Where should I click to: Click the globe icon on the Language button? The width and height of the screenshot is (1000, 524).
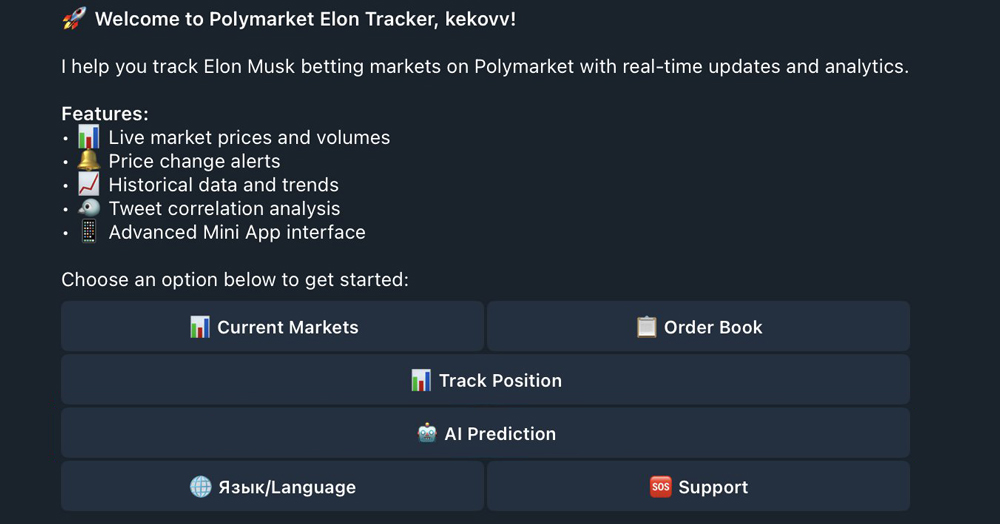coord(200,487)
